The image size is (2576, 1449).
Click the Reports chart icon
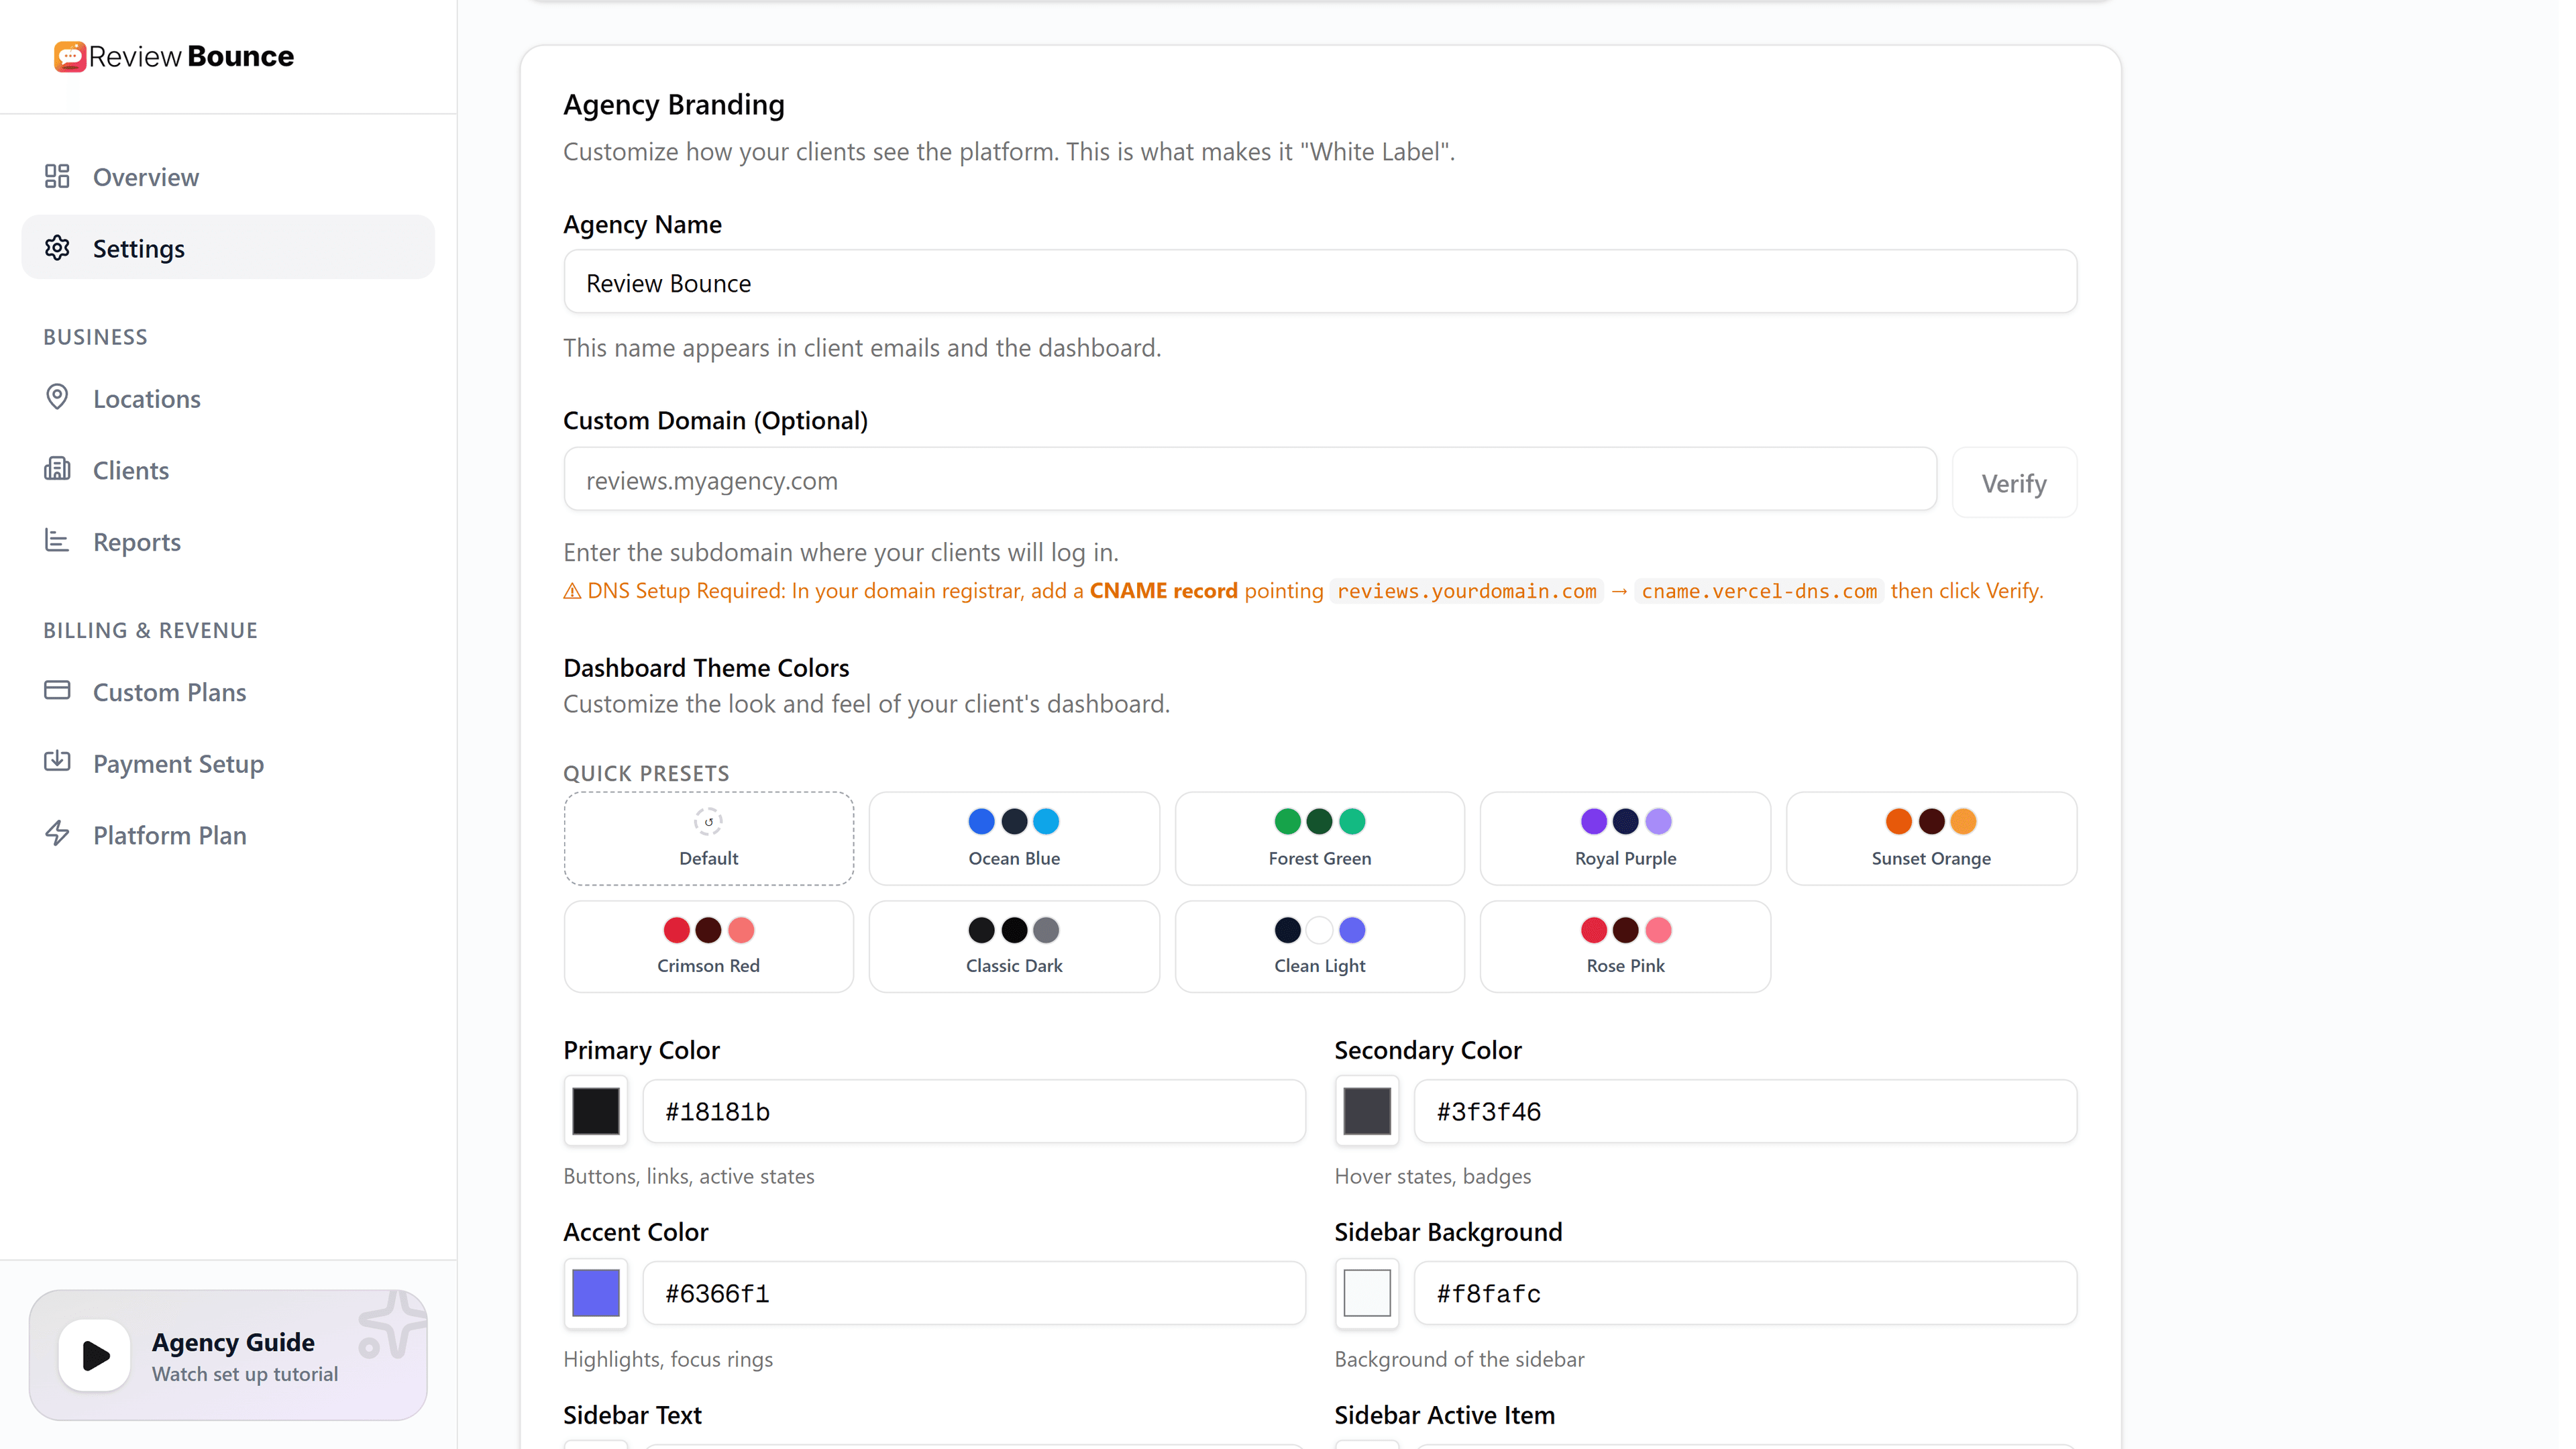(57, 540)
